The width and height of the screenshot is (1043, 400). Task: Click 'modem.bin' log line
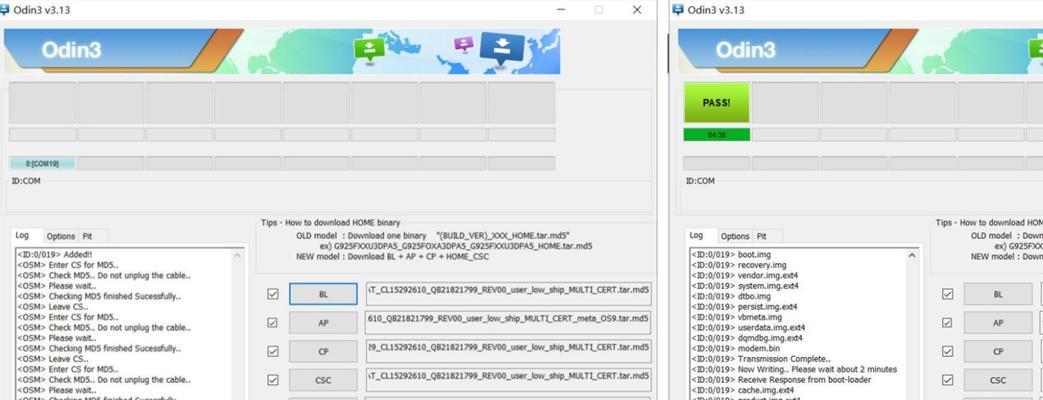pos(735,348)
